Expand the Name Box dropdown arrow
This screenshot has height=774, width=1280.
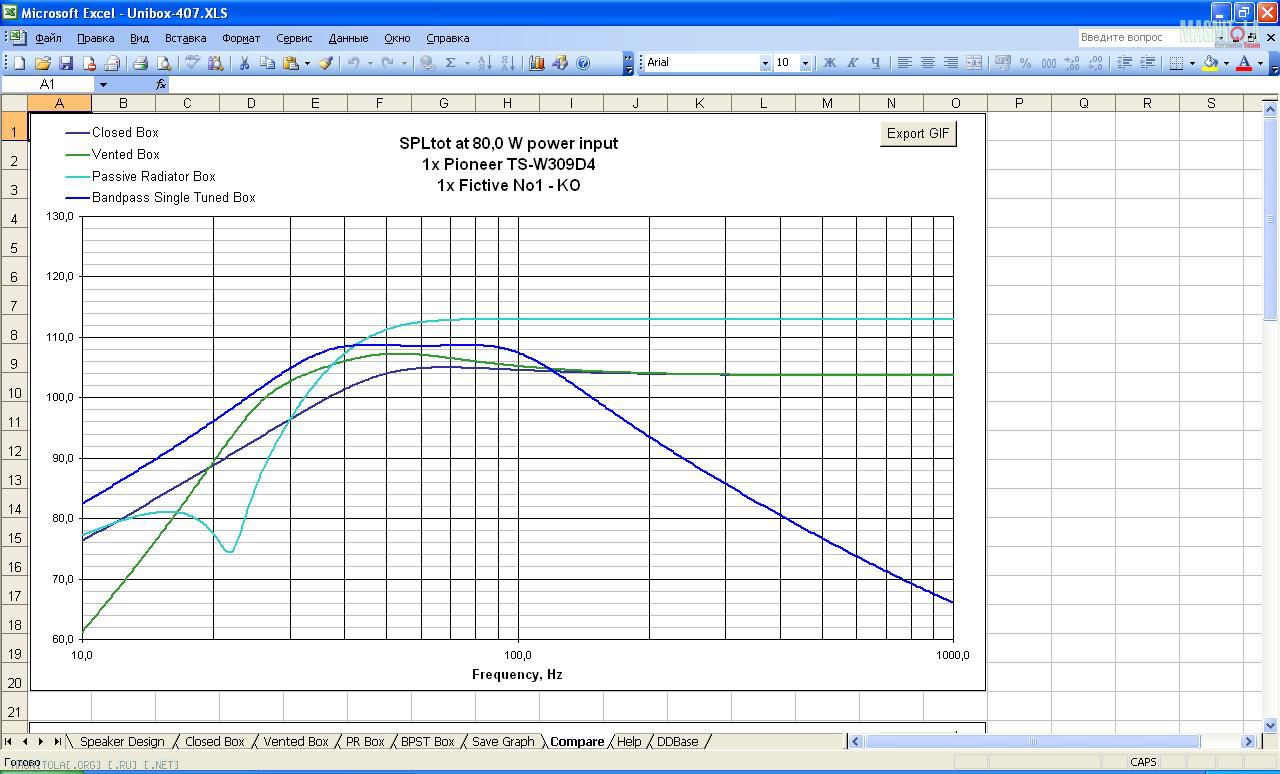102,85
